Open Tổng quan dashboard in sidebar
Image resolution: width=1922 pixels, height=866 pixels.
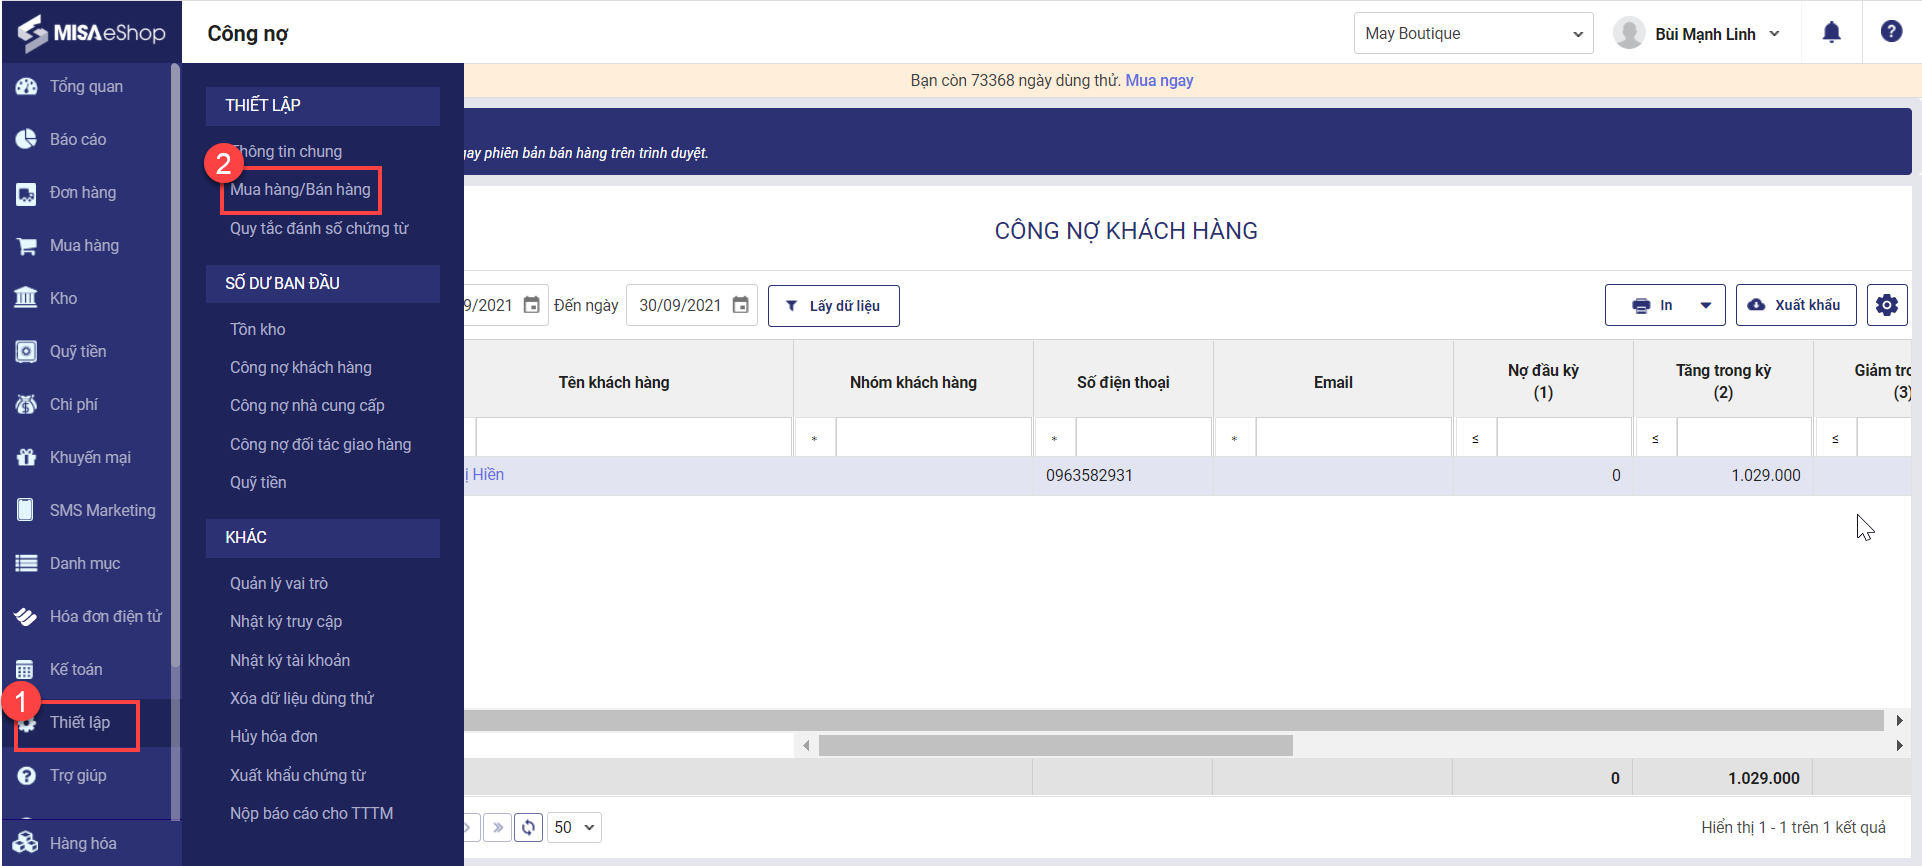point(86,86)
